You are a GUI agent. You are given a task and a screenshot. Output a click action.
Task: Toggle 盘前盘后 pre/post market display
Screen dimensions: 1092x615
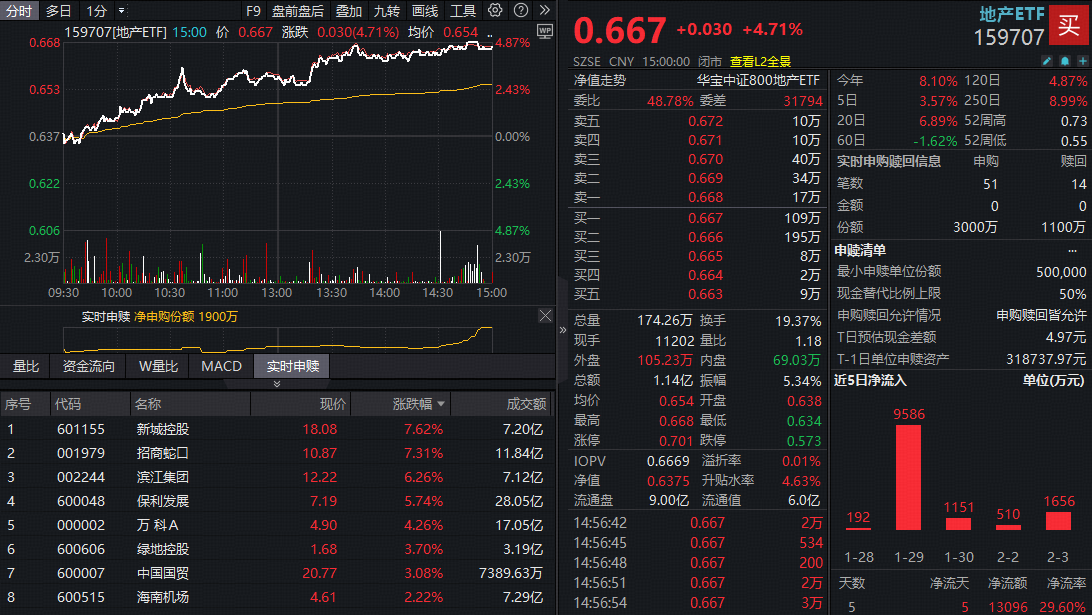(298, 11)
